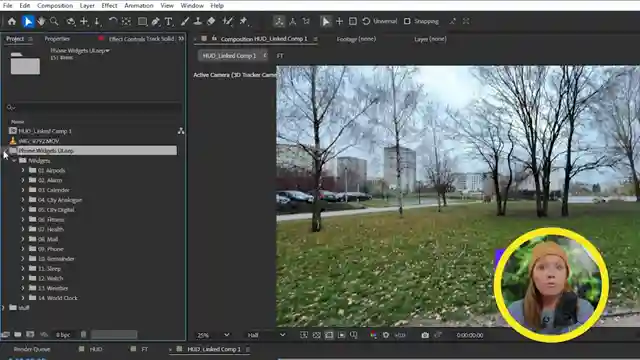Open flowchart icon beside HUD_Linked Comp 1
This screenshot has width=640, height=360.
[x=180, y=131]
